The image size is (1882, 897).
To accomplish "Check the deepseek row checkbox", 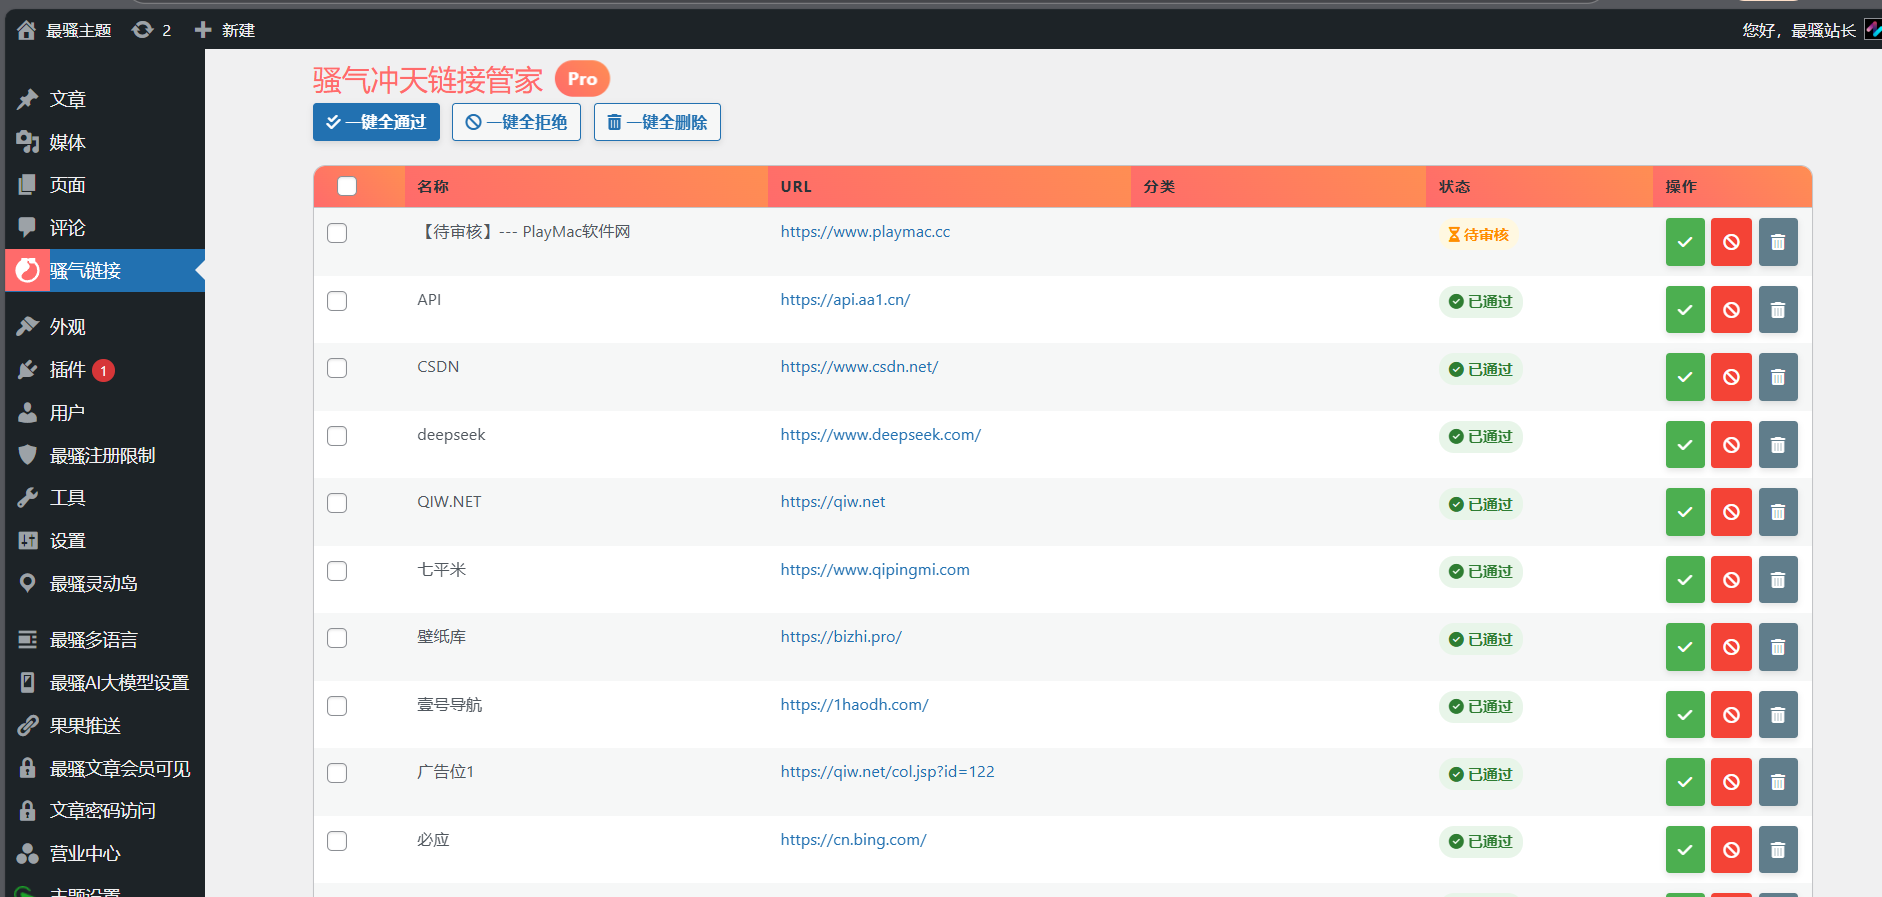I will click(x=337, y=436).
